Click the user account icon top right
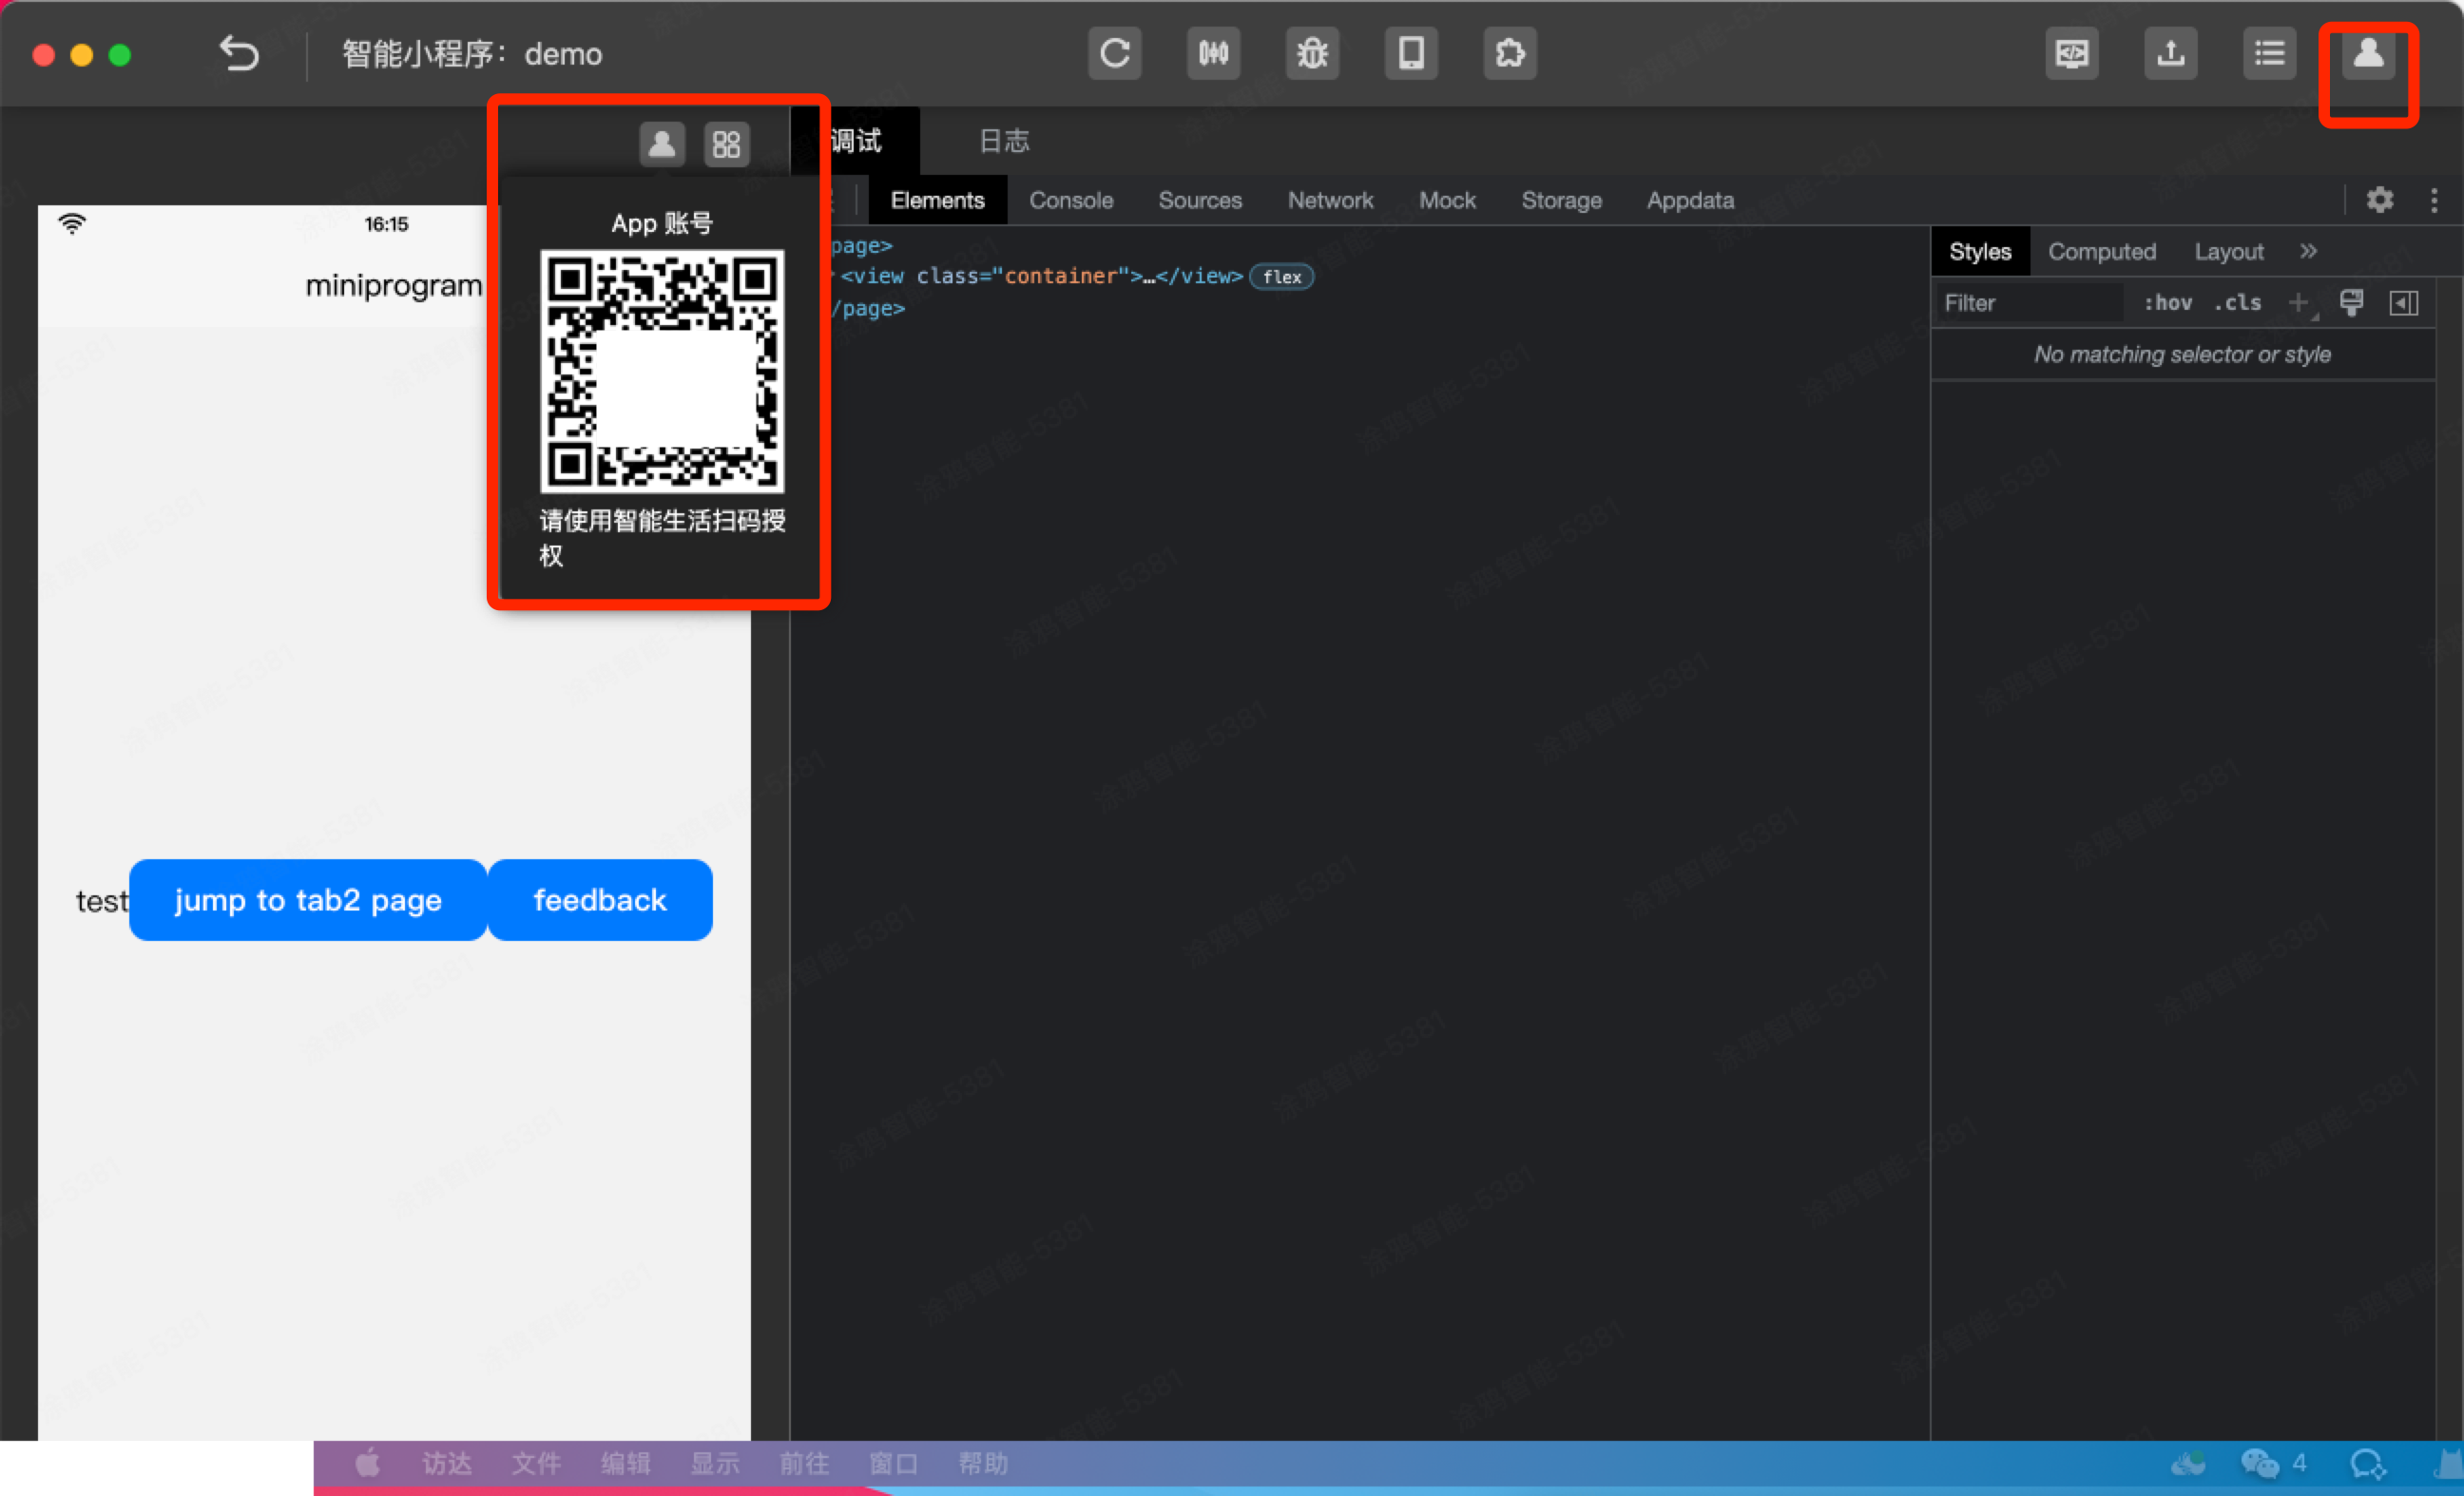This screenshot has height=1496, width=2464. pos(2367,53)
